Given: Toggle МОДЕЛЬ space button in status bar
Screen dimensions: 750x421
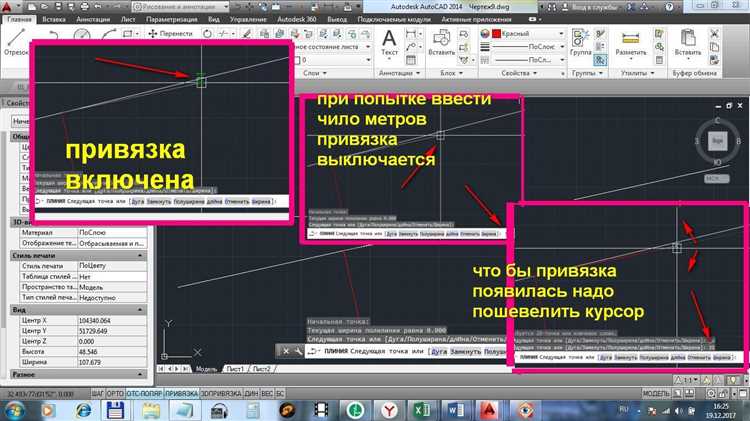Looking at the screenshot, I should [656, 393].
